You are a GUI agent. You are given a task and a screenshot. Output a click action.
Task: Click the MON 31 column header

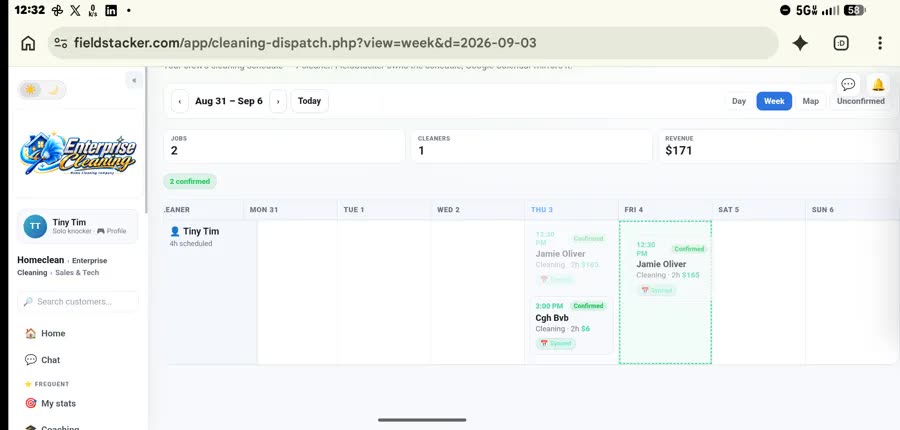tap(290, 210)
